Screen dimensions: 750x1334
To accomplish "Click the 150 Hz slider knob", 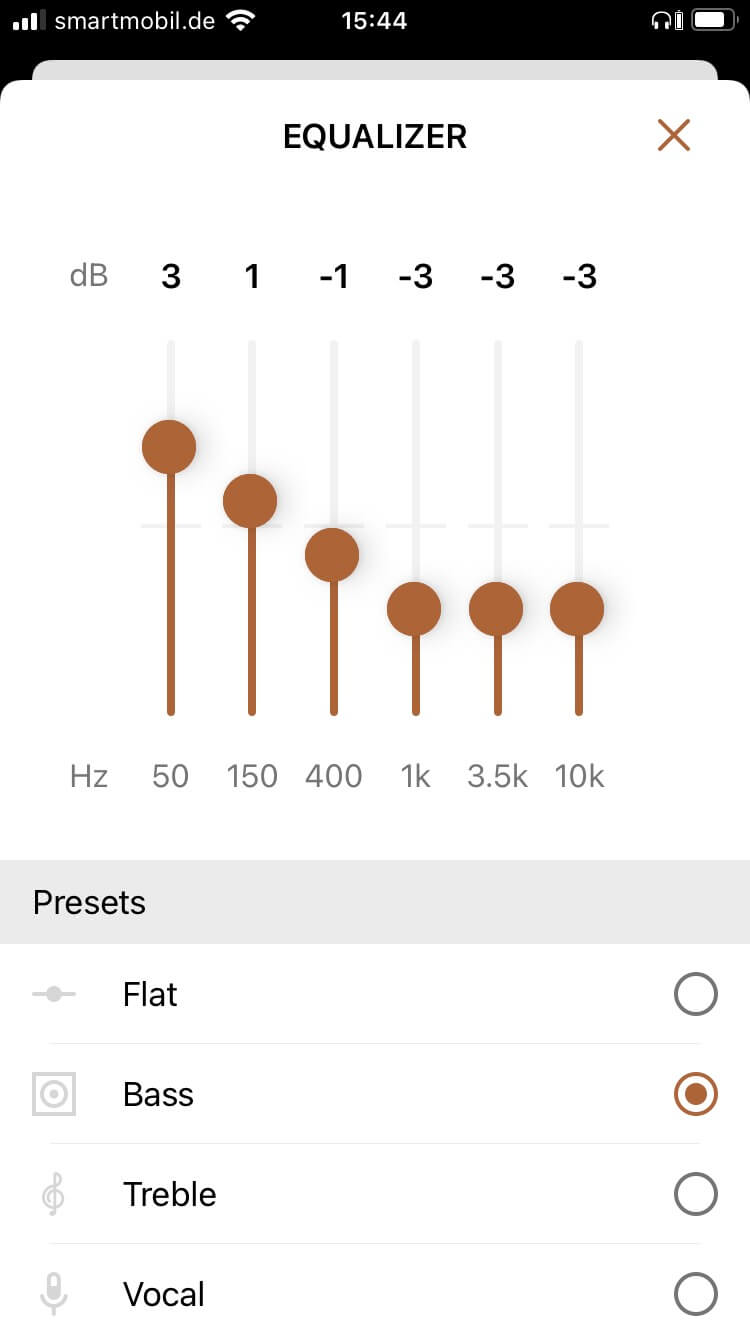I will click(250, 500).
